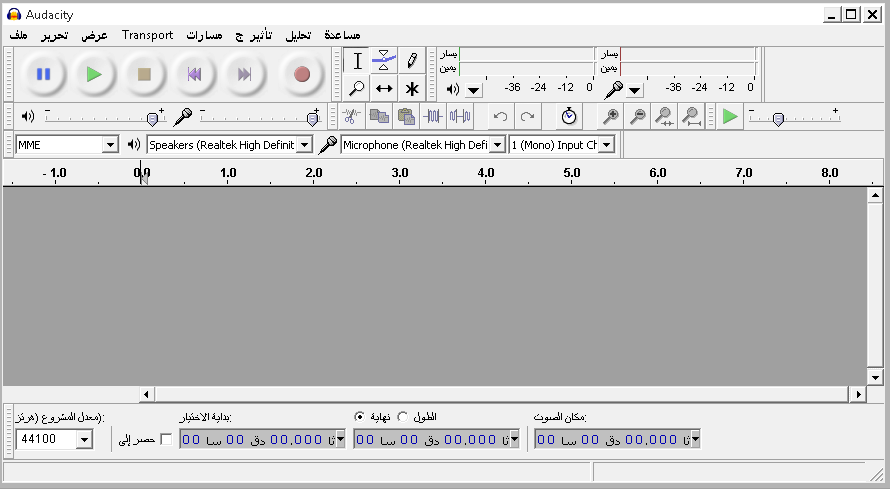
Task: Click the Zoom Out magnifier icon
Action: pos(638,117)
